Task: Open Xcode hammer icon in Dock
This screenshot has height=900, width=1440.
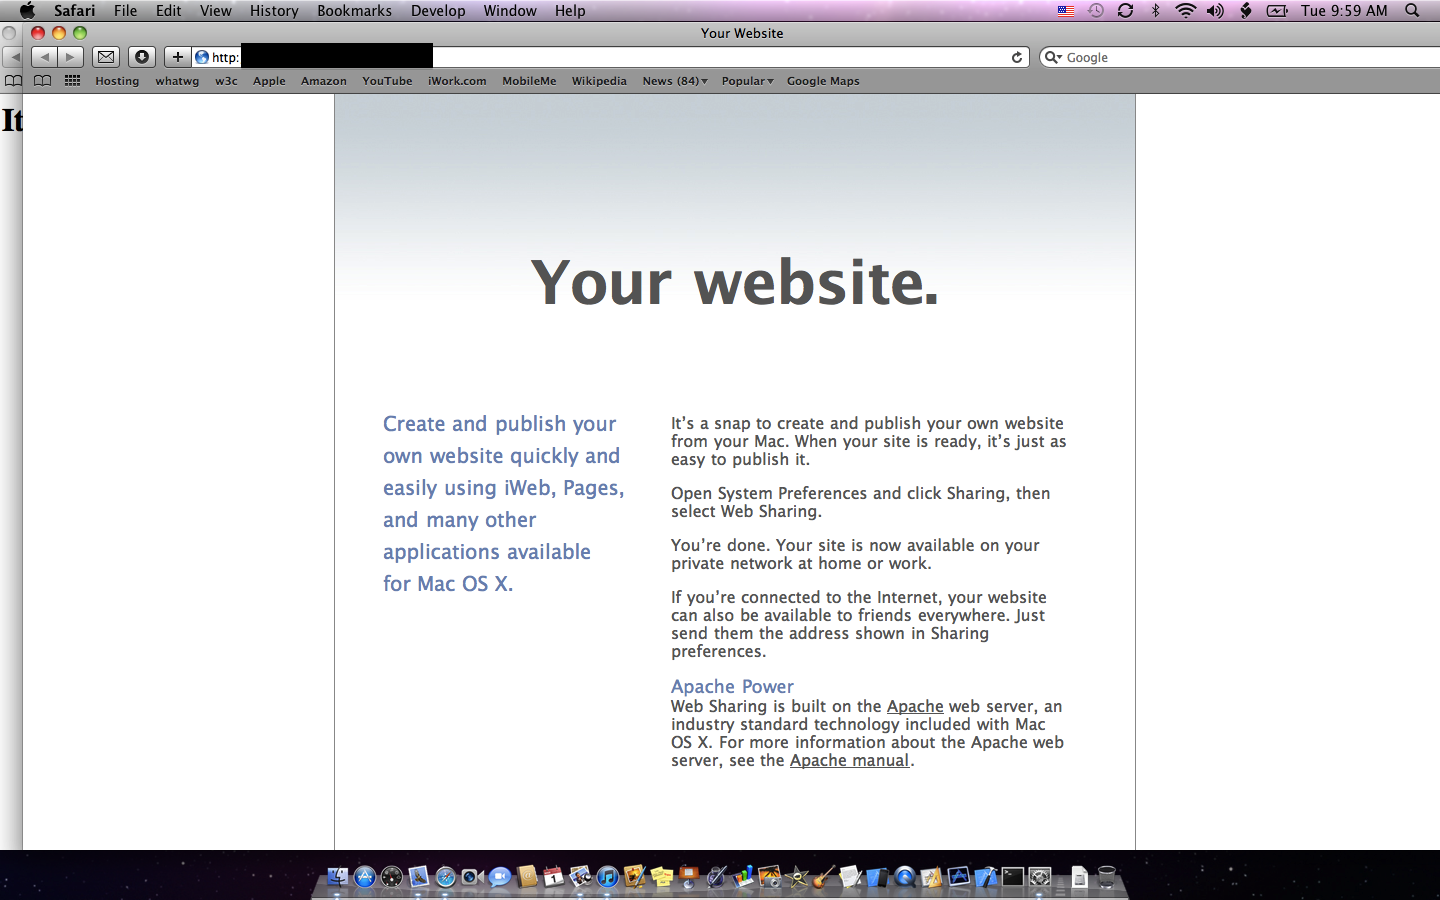Action: pyautogui.click(x=986, y=877)
